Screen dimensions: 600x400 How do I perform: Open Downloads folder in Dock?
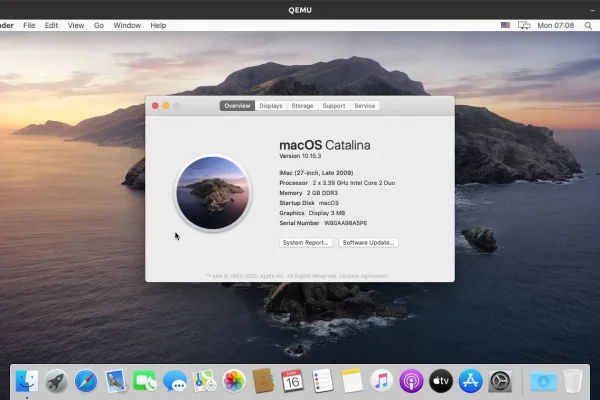point(543,381)
